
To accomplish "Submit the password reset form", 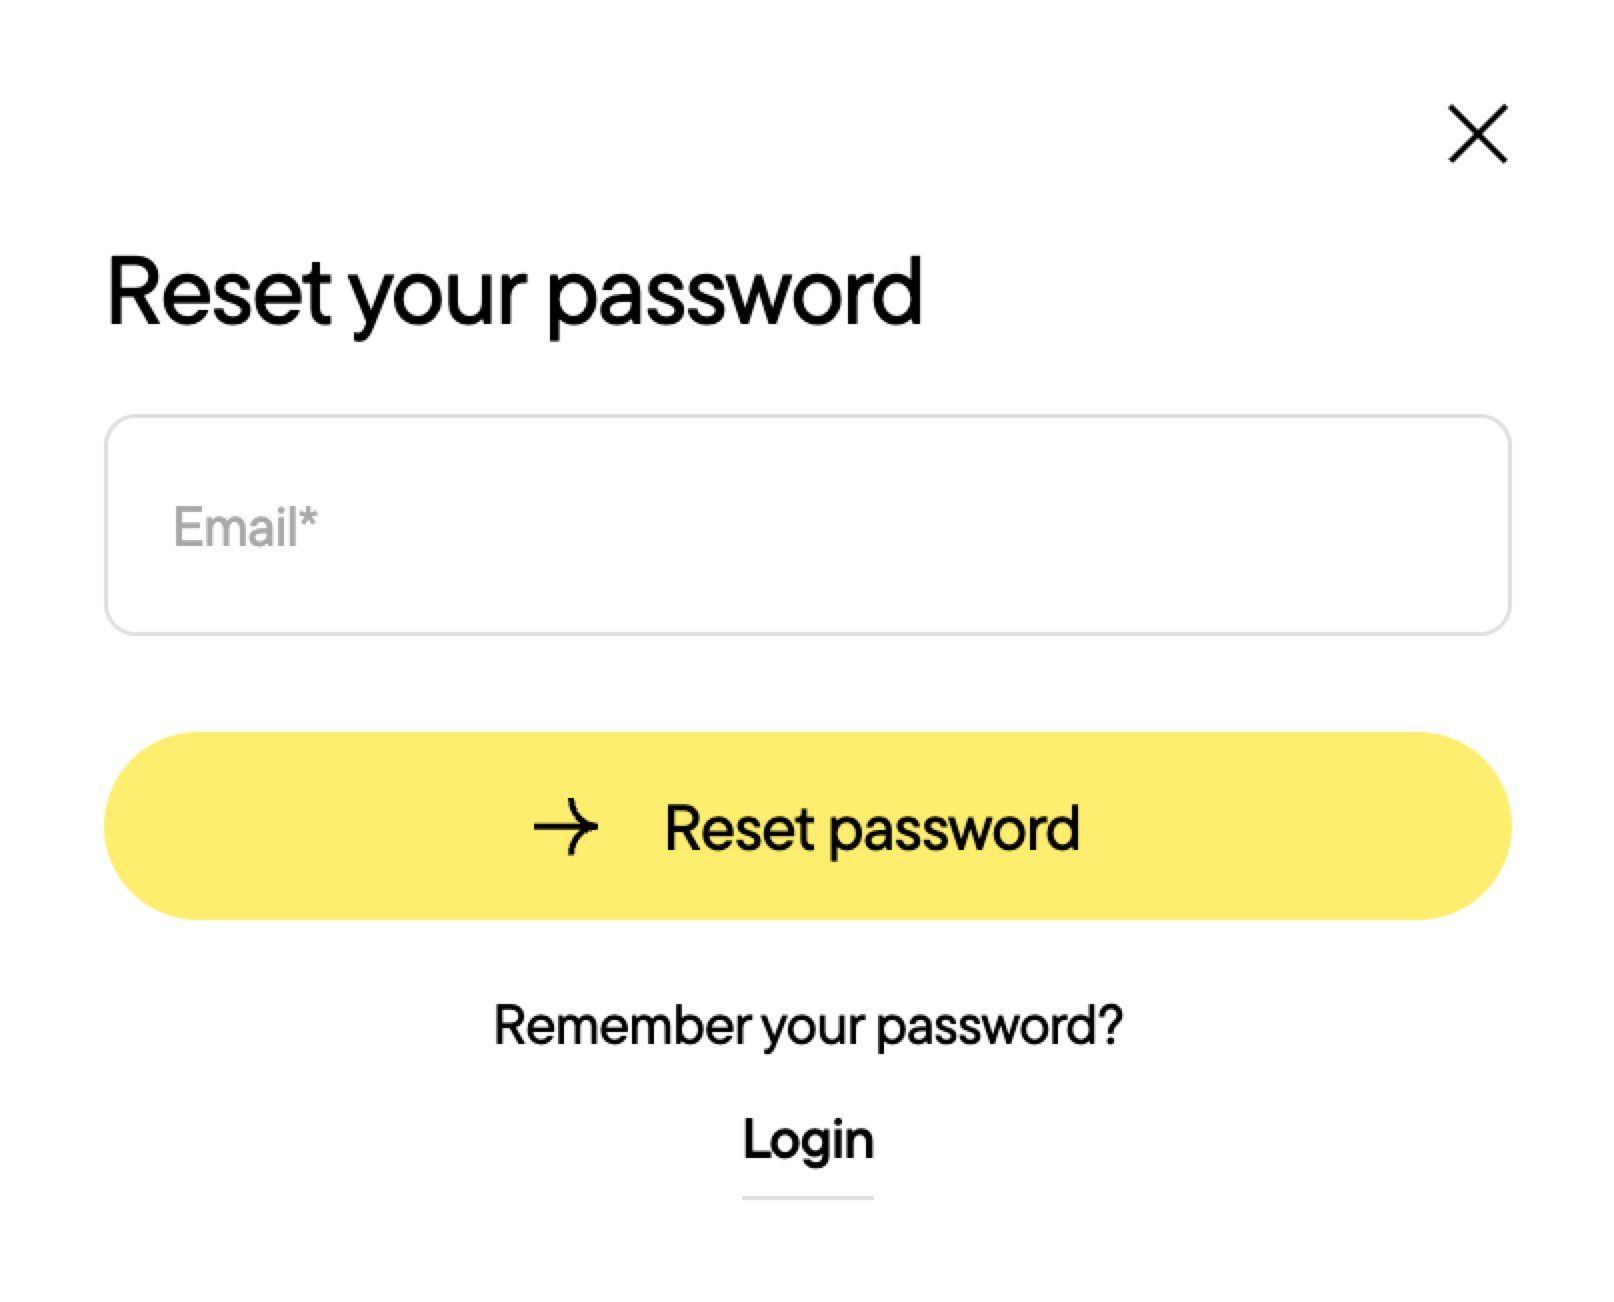I will point(807,826).
